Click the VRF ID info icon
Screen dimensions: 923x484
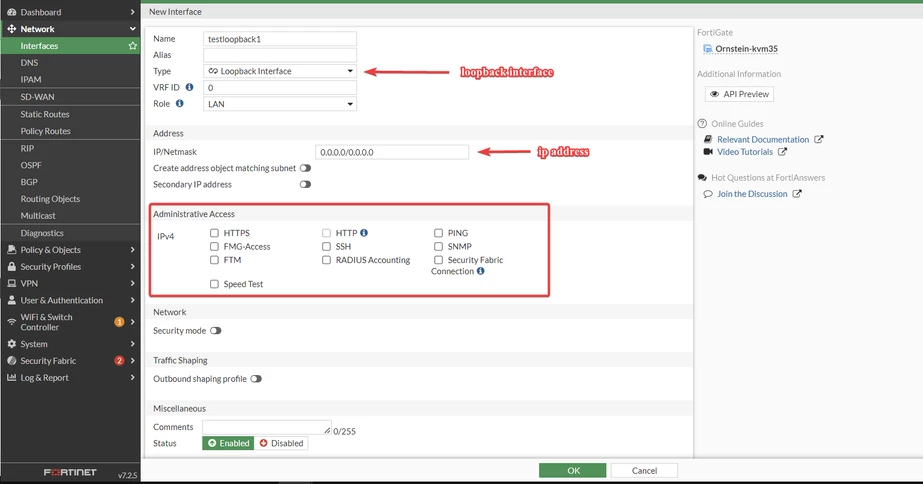(x=189, y=87)
